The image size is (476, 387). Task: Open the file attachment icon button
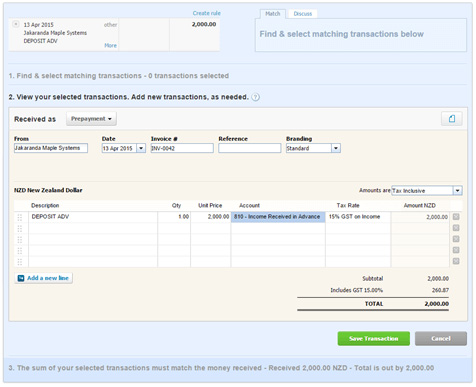click(452, 119)
